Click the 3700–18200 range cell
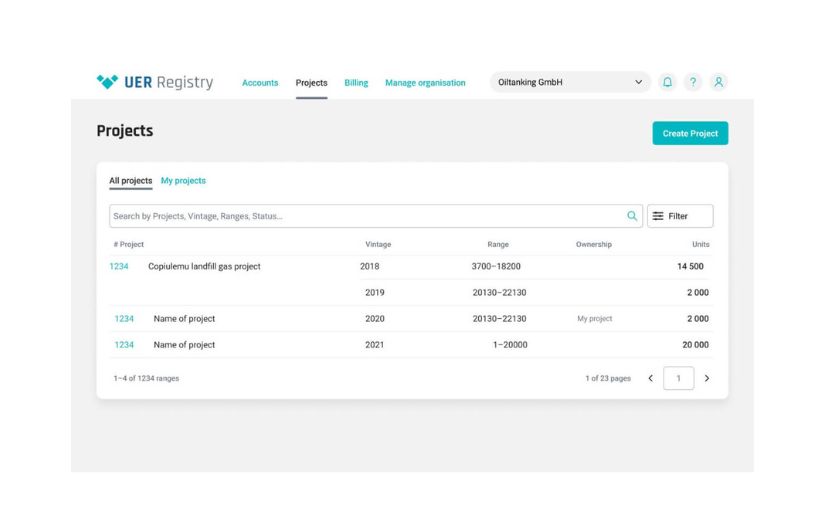The height and width of the screenshot is (525, 825). 496,266
